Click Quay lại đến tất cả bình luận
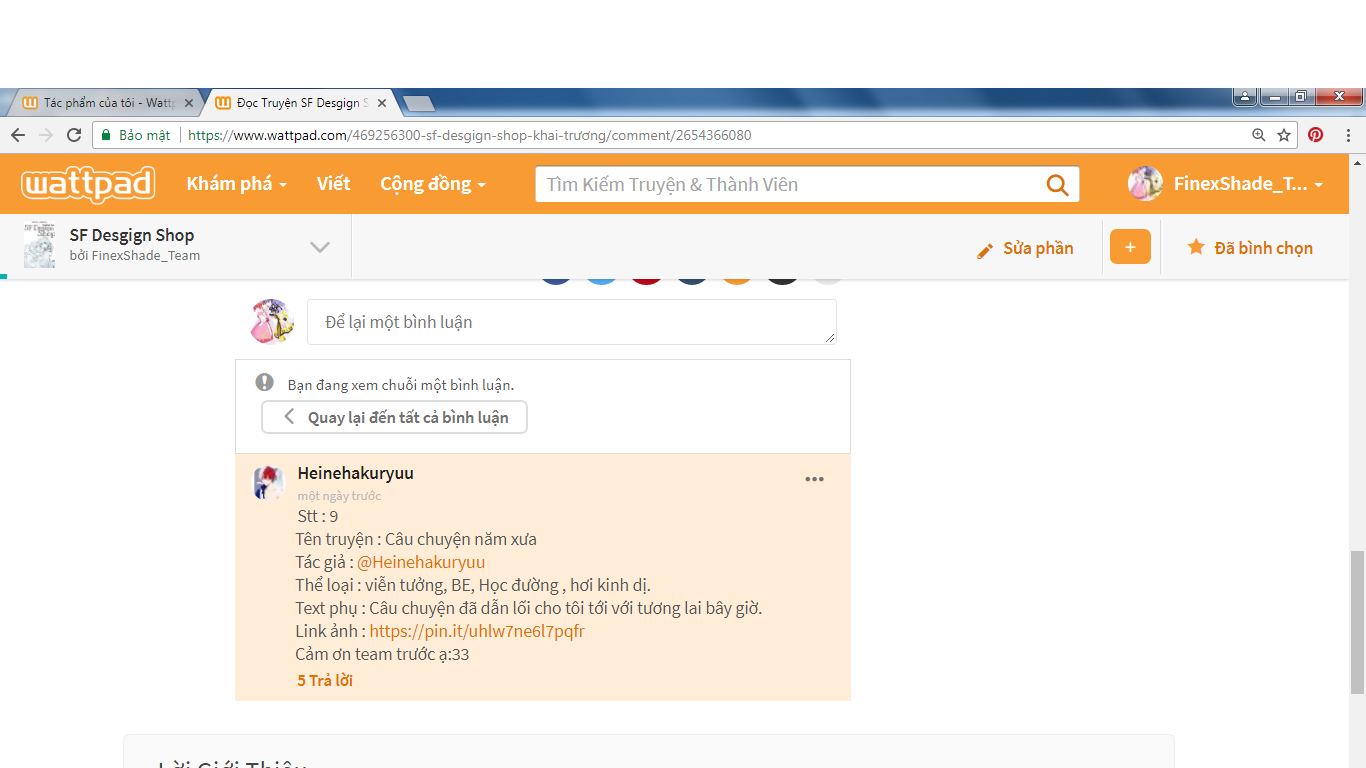 click(394, 417)
